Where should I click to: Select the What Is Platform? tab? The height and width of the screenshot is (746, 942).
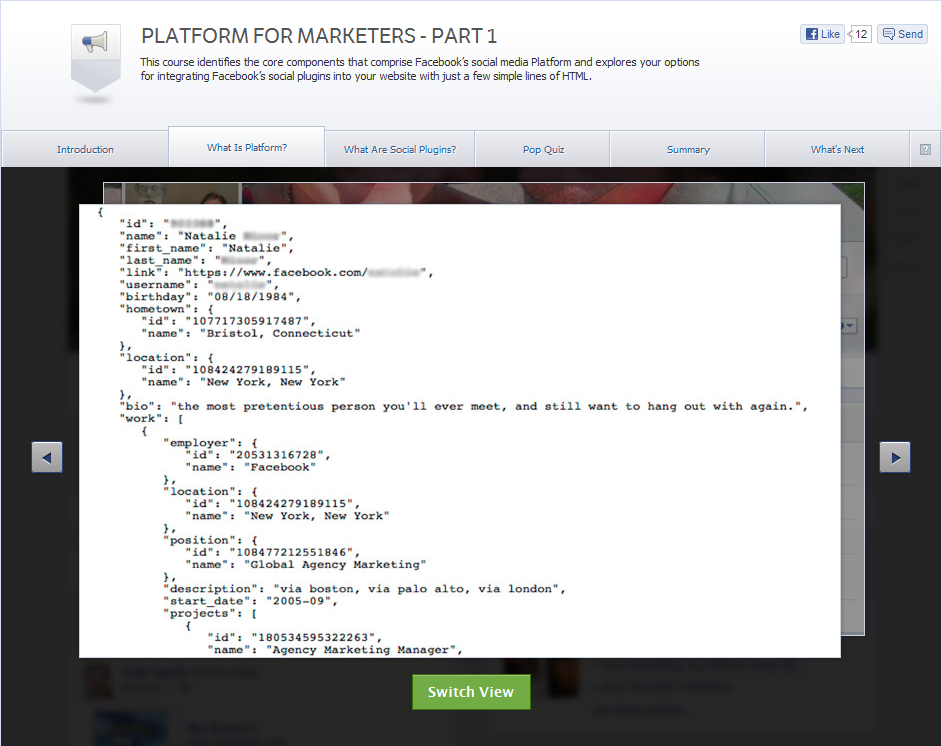coord(247,147)
